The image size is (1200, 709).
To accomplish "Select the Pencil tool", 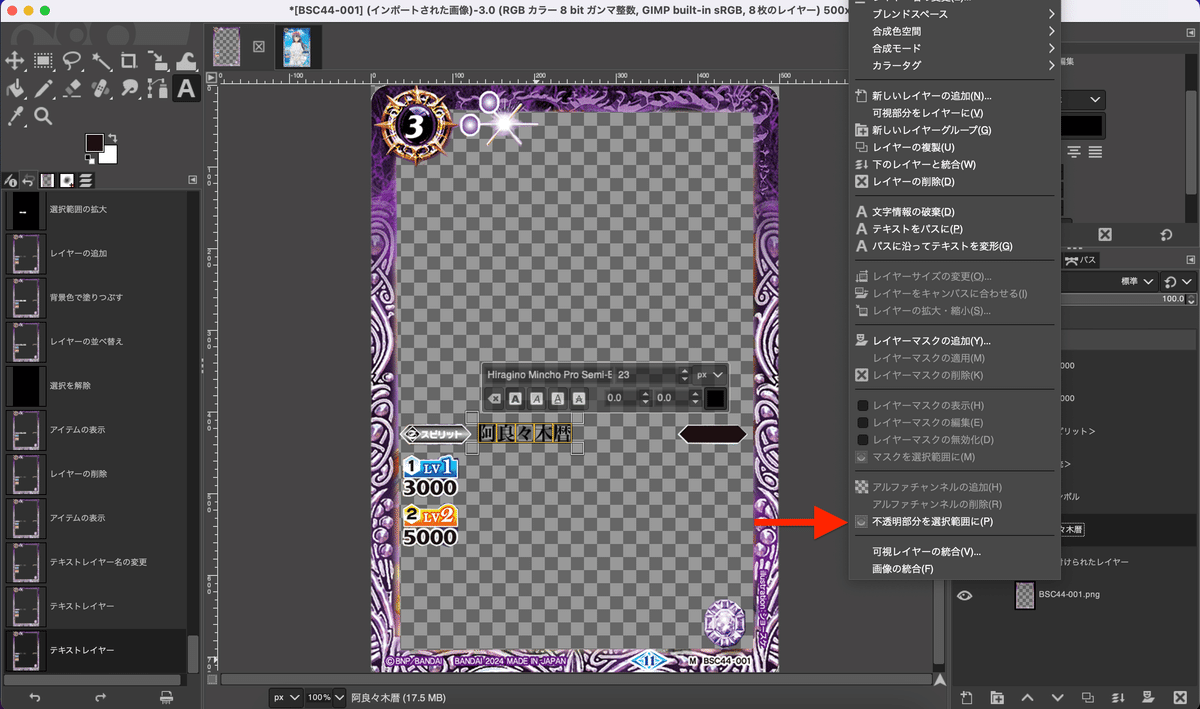I will [43, 89].
